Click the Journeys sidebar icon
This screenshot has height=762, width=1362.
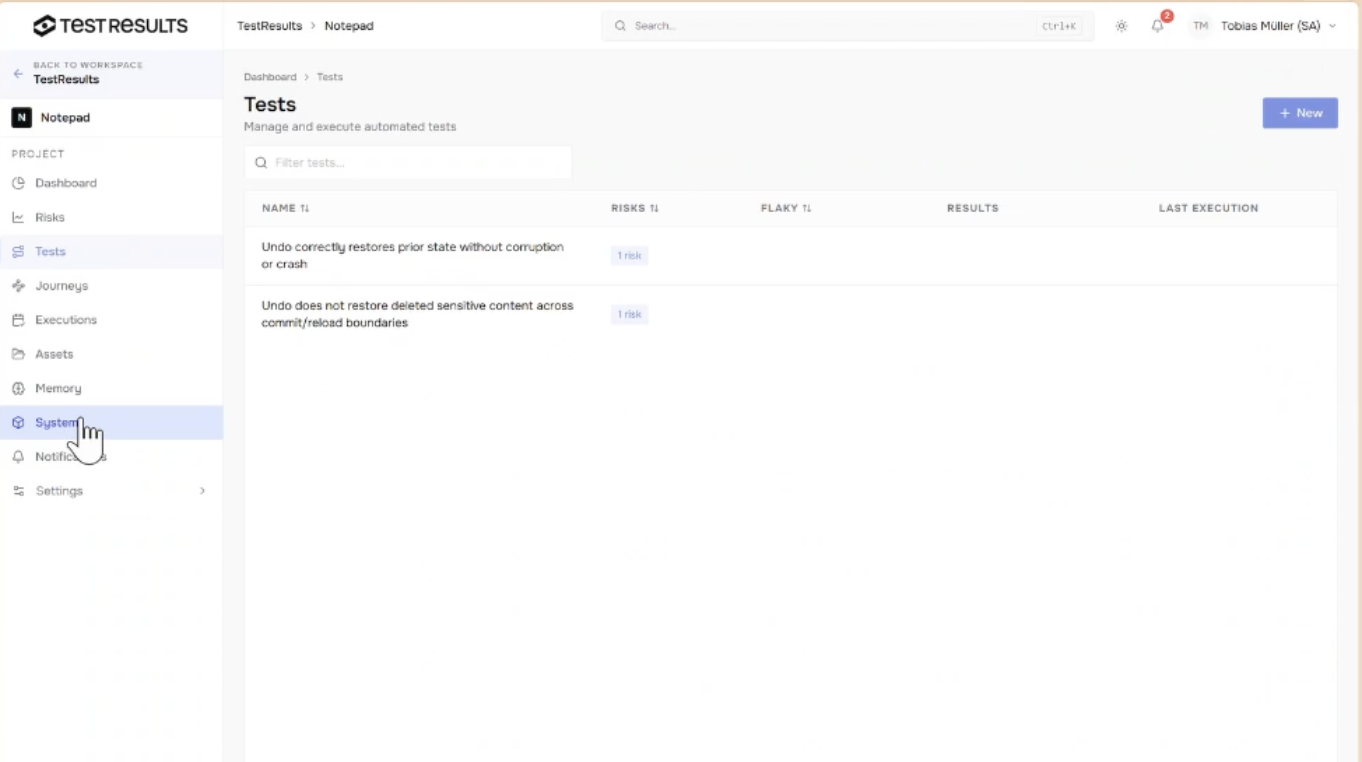click(18, 286)
